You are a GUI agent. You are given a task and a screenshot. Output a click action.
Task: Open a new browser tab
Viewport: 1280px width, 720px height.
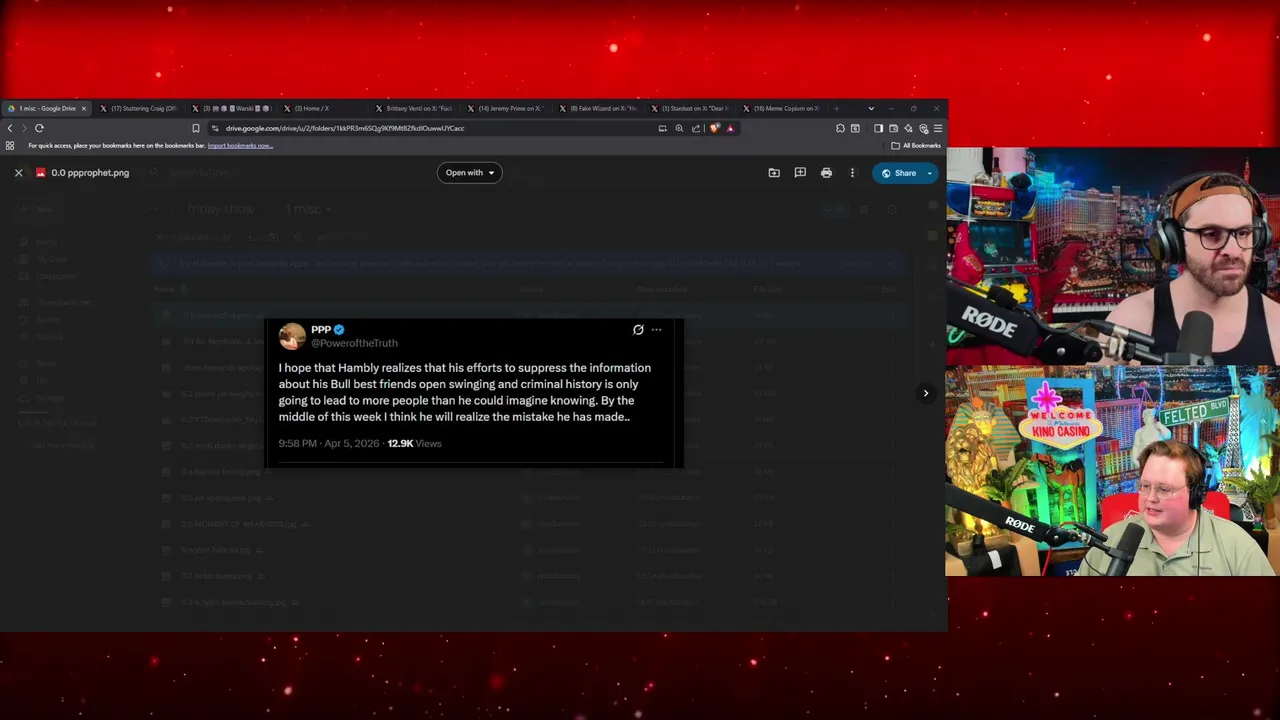837,108
